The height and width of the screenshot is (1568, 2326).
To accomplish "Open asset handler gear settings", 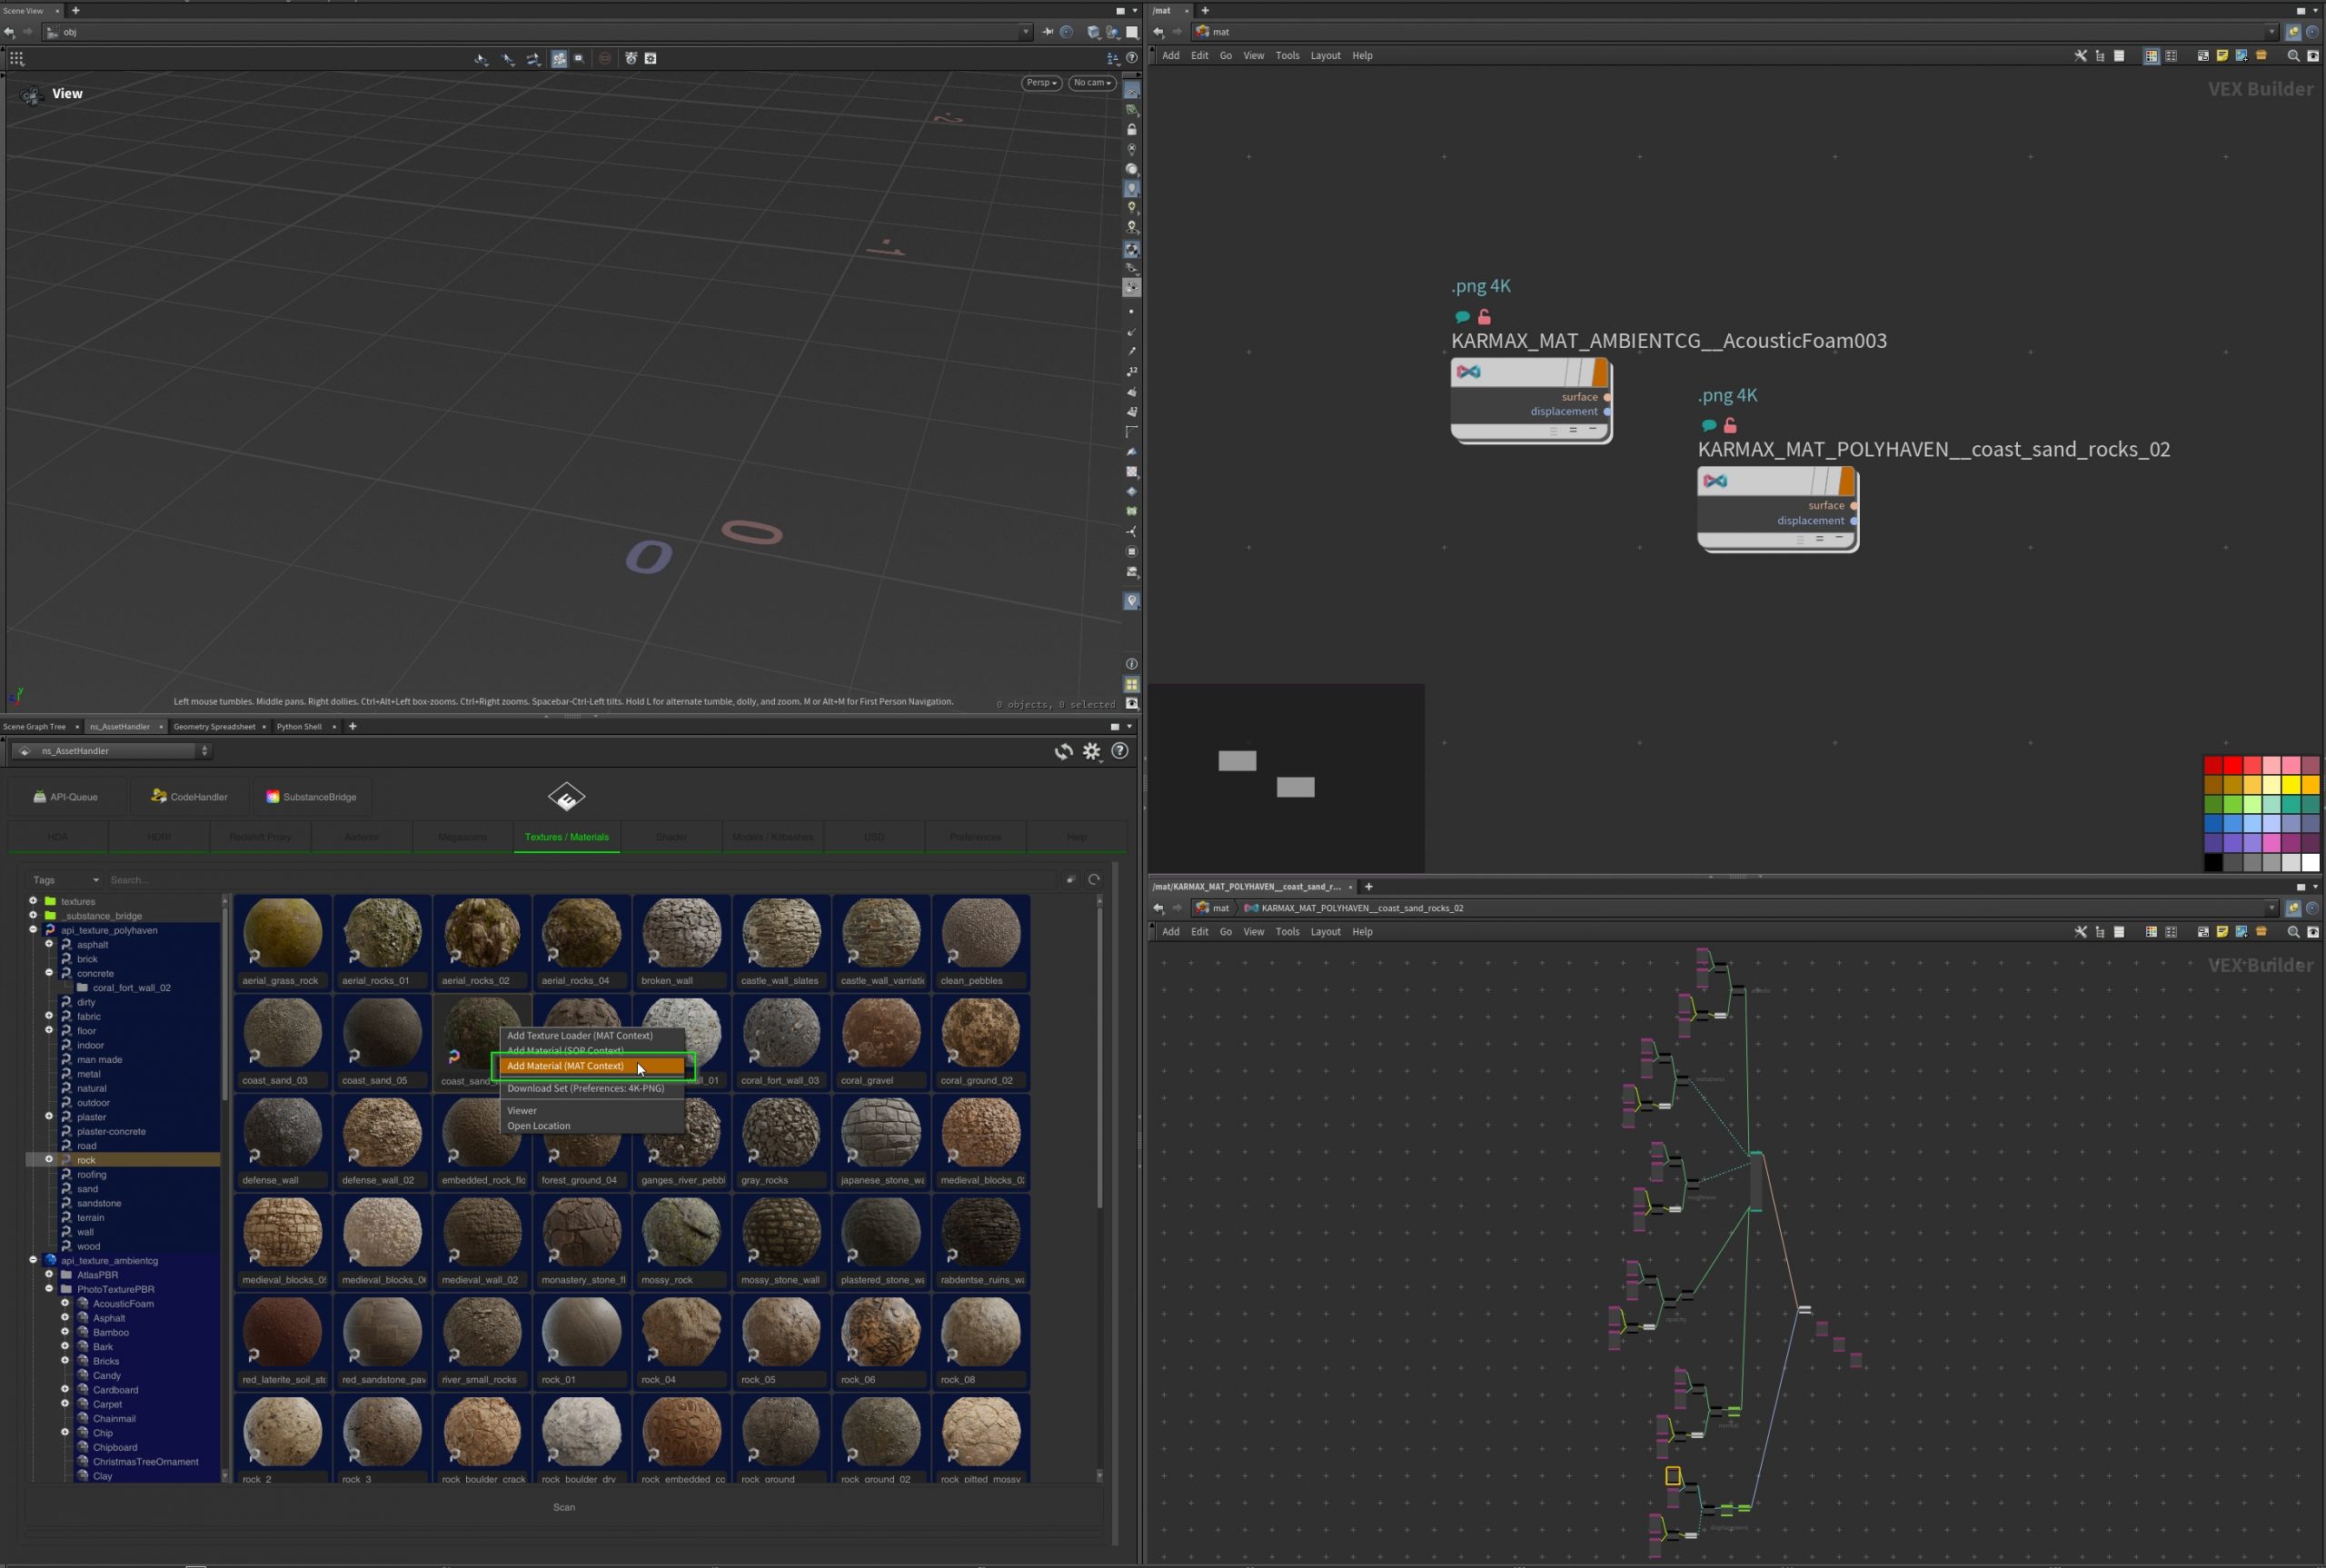I will tap(1091, 751).
